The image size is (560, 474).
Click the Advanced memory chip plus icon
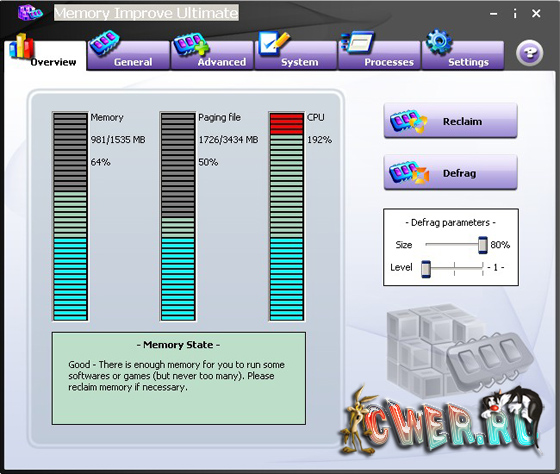[x=190, y=44]
